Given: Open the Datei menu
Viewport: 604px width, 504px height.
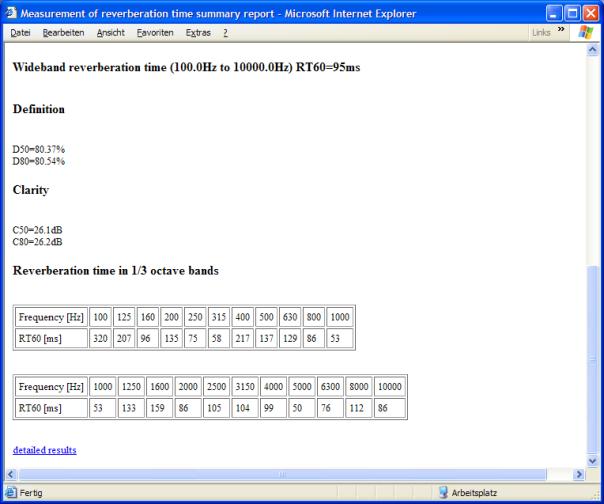Looking at the screenshot, I should click(20, 33).
